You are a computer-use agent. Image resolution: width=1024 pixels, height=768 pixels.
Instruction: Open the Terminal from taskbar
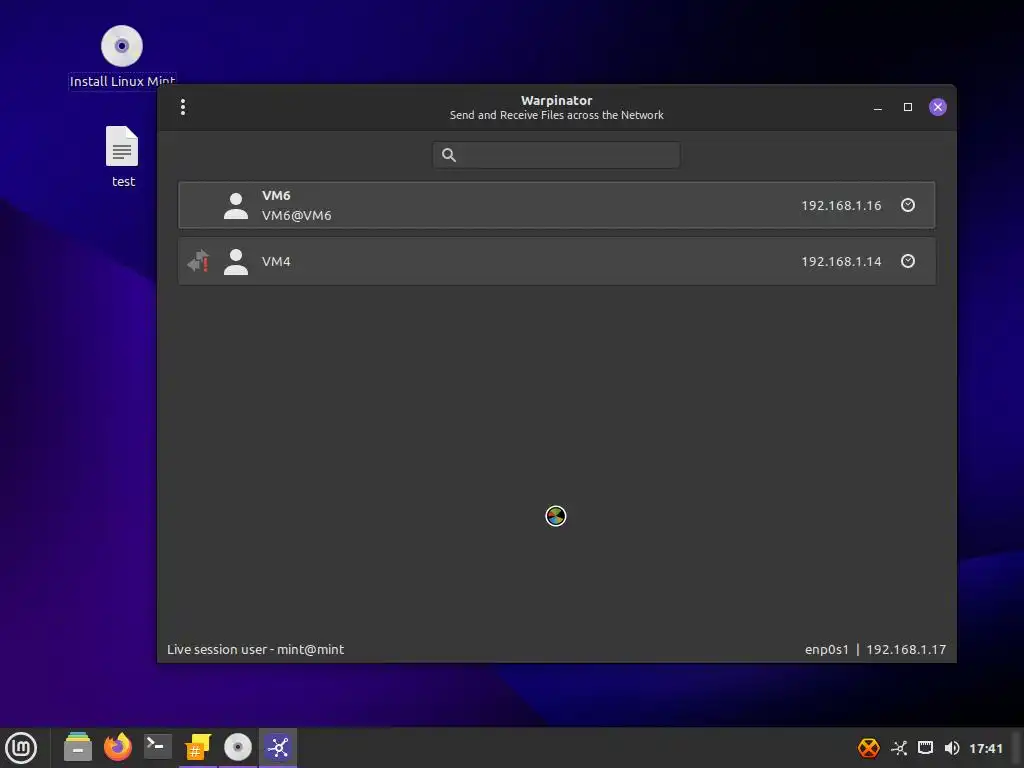coord(157,747)
